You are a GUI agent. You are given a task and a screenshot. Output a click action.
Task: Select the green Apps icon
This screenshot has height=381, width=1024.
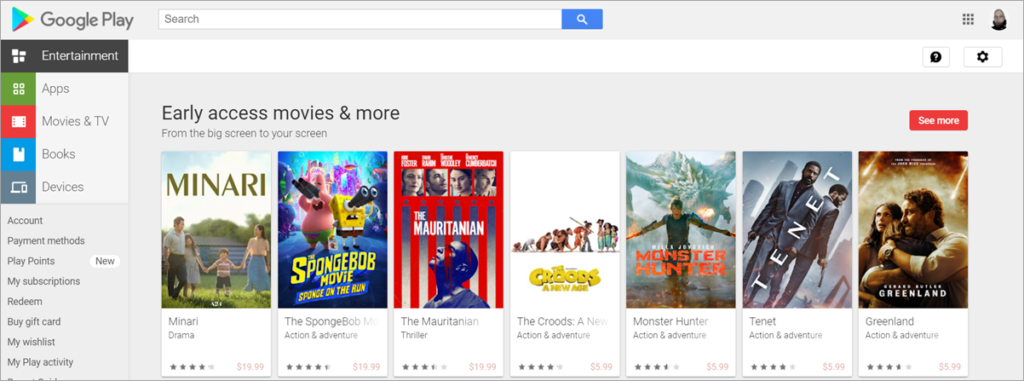[x=18, y=89]
